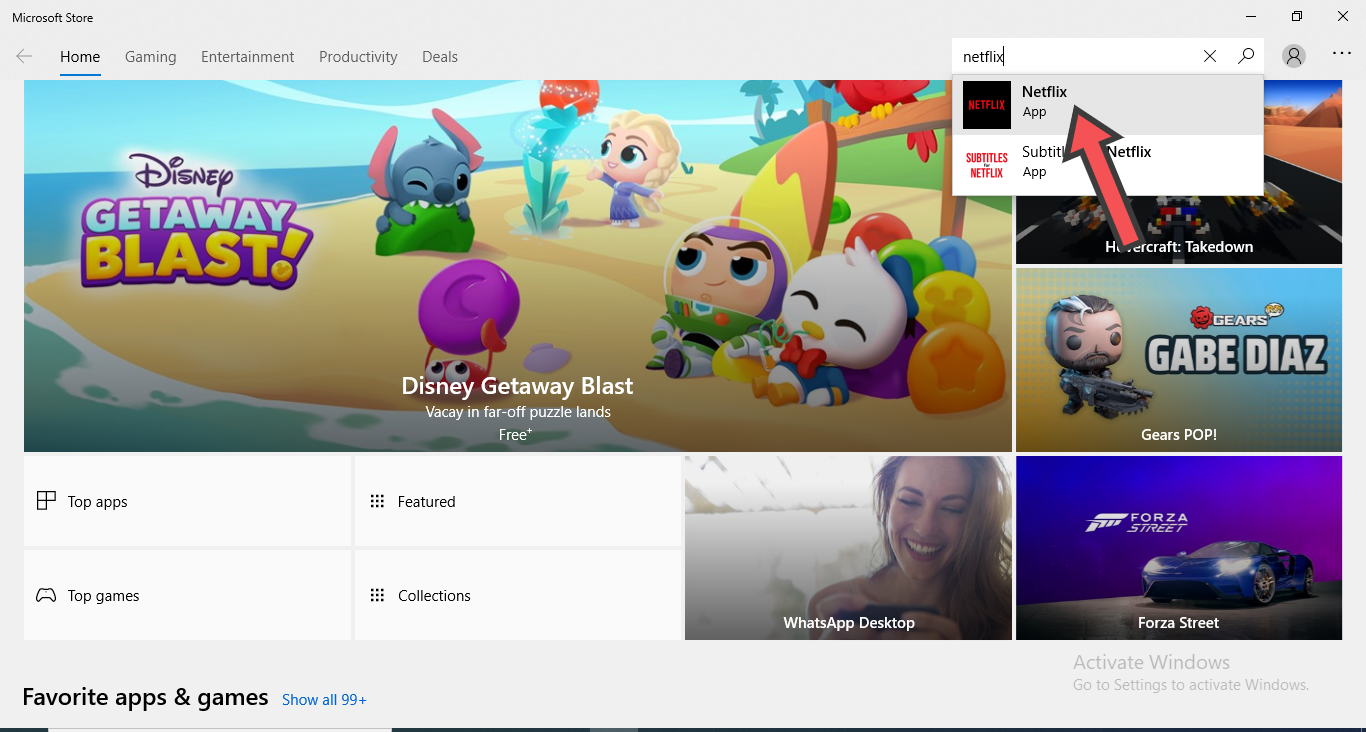Click the Subtitles for Netflix logo icon
The height and width of the screenshot is (732, 1366).
(x=987, y=165)
